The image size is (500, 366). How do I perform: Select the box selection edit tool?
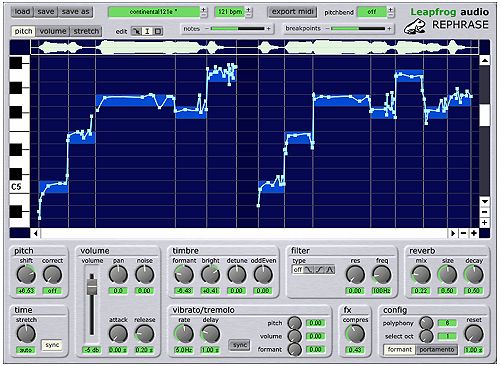pos(158,31)
